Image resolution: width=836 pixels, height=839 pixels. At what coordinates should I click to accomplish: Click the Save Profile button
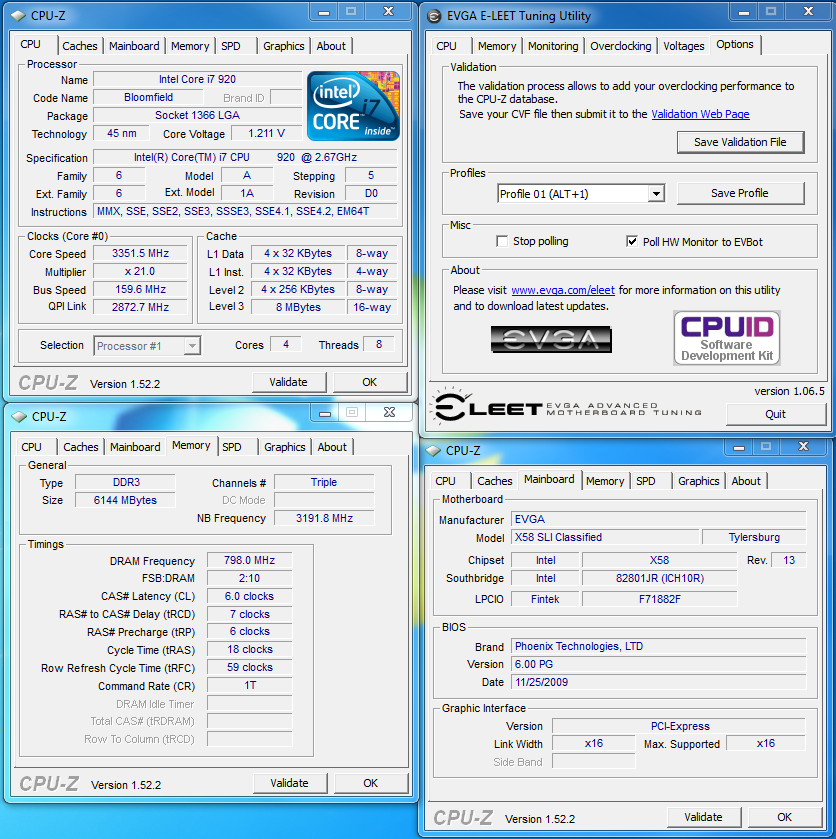739,193
